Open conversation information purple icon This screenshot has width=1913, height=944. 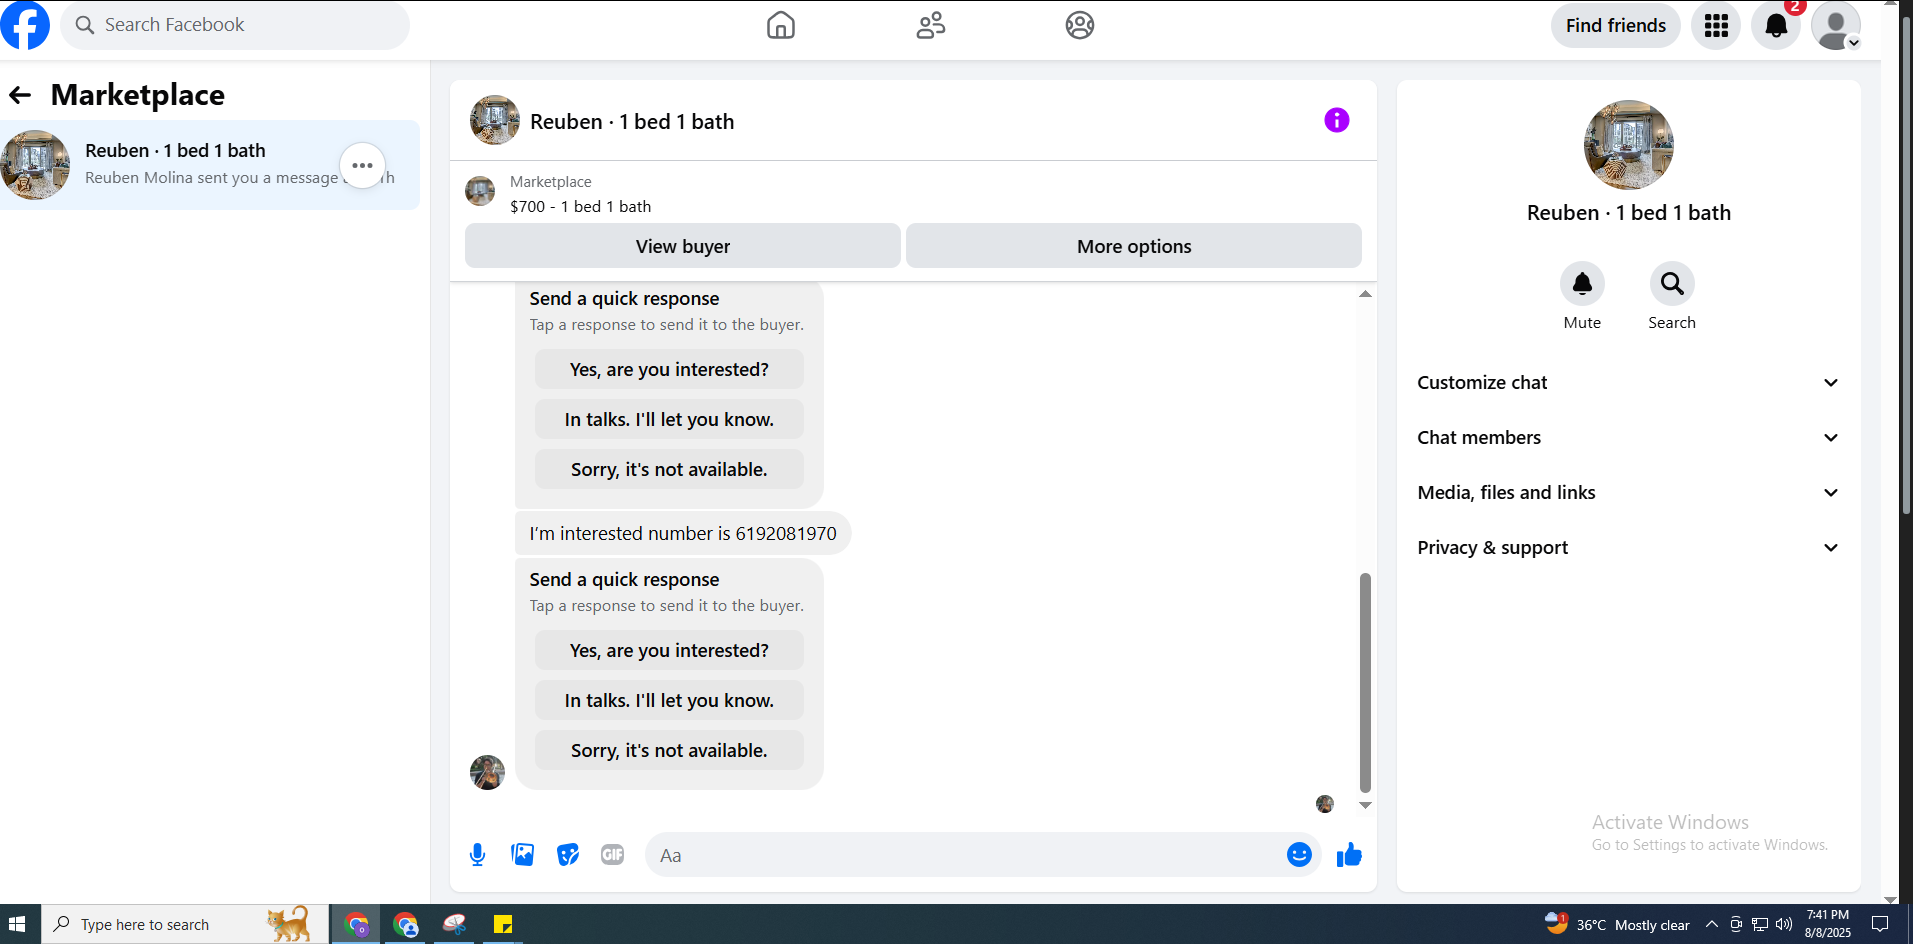[x=1336, y=120]
